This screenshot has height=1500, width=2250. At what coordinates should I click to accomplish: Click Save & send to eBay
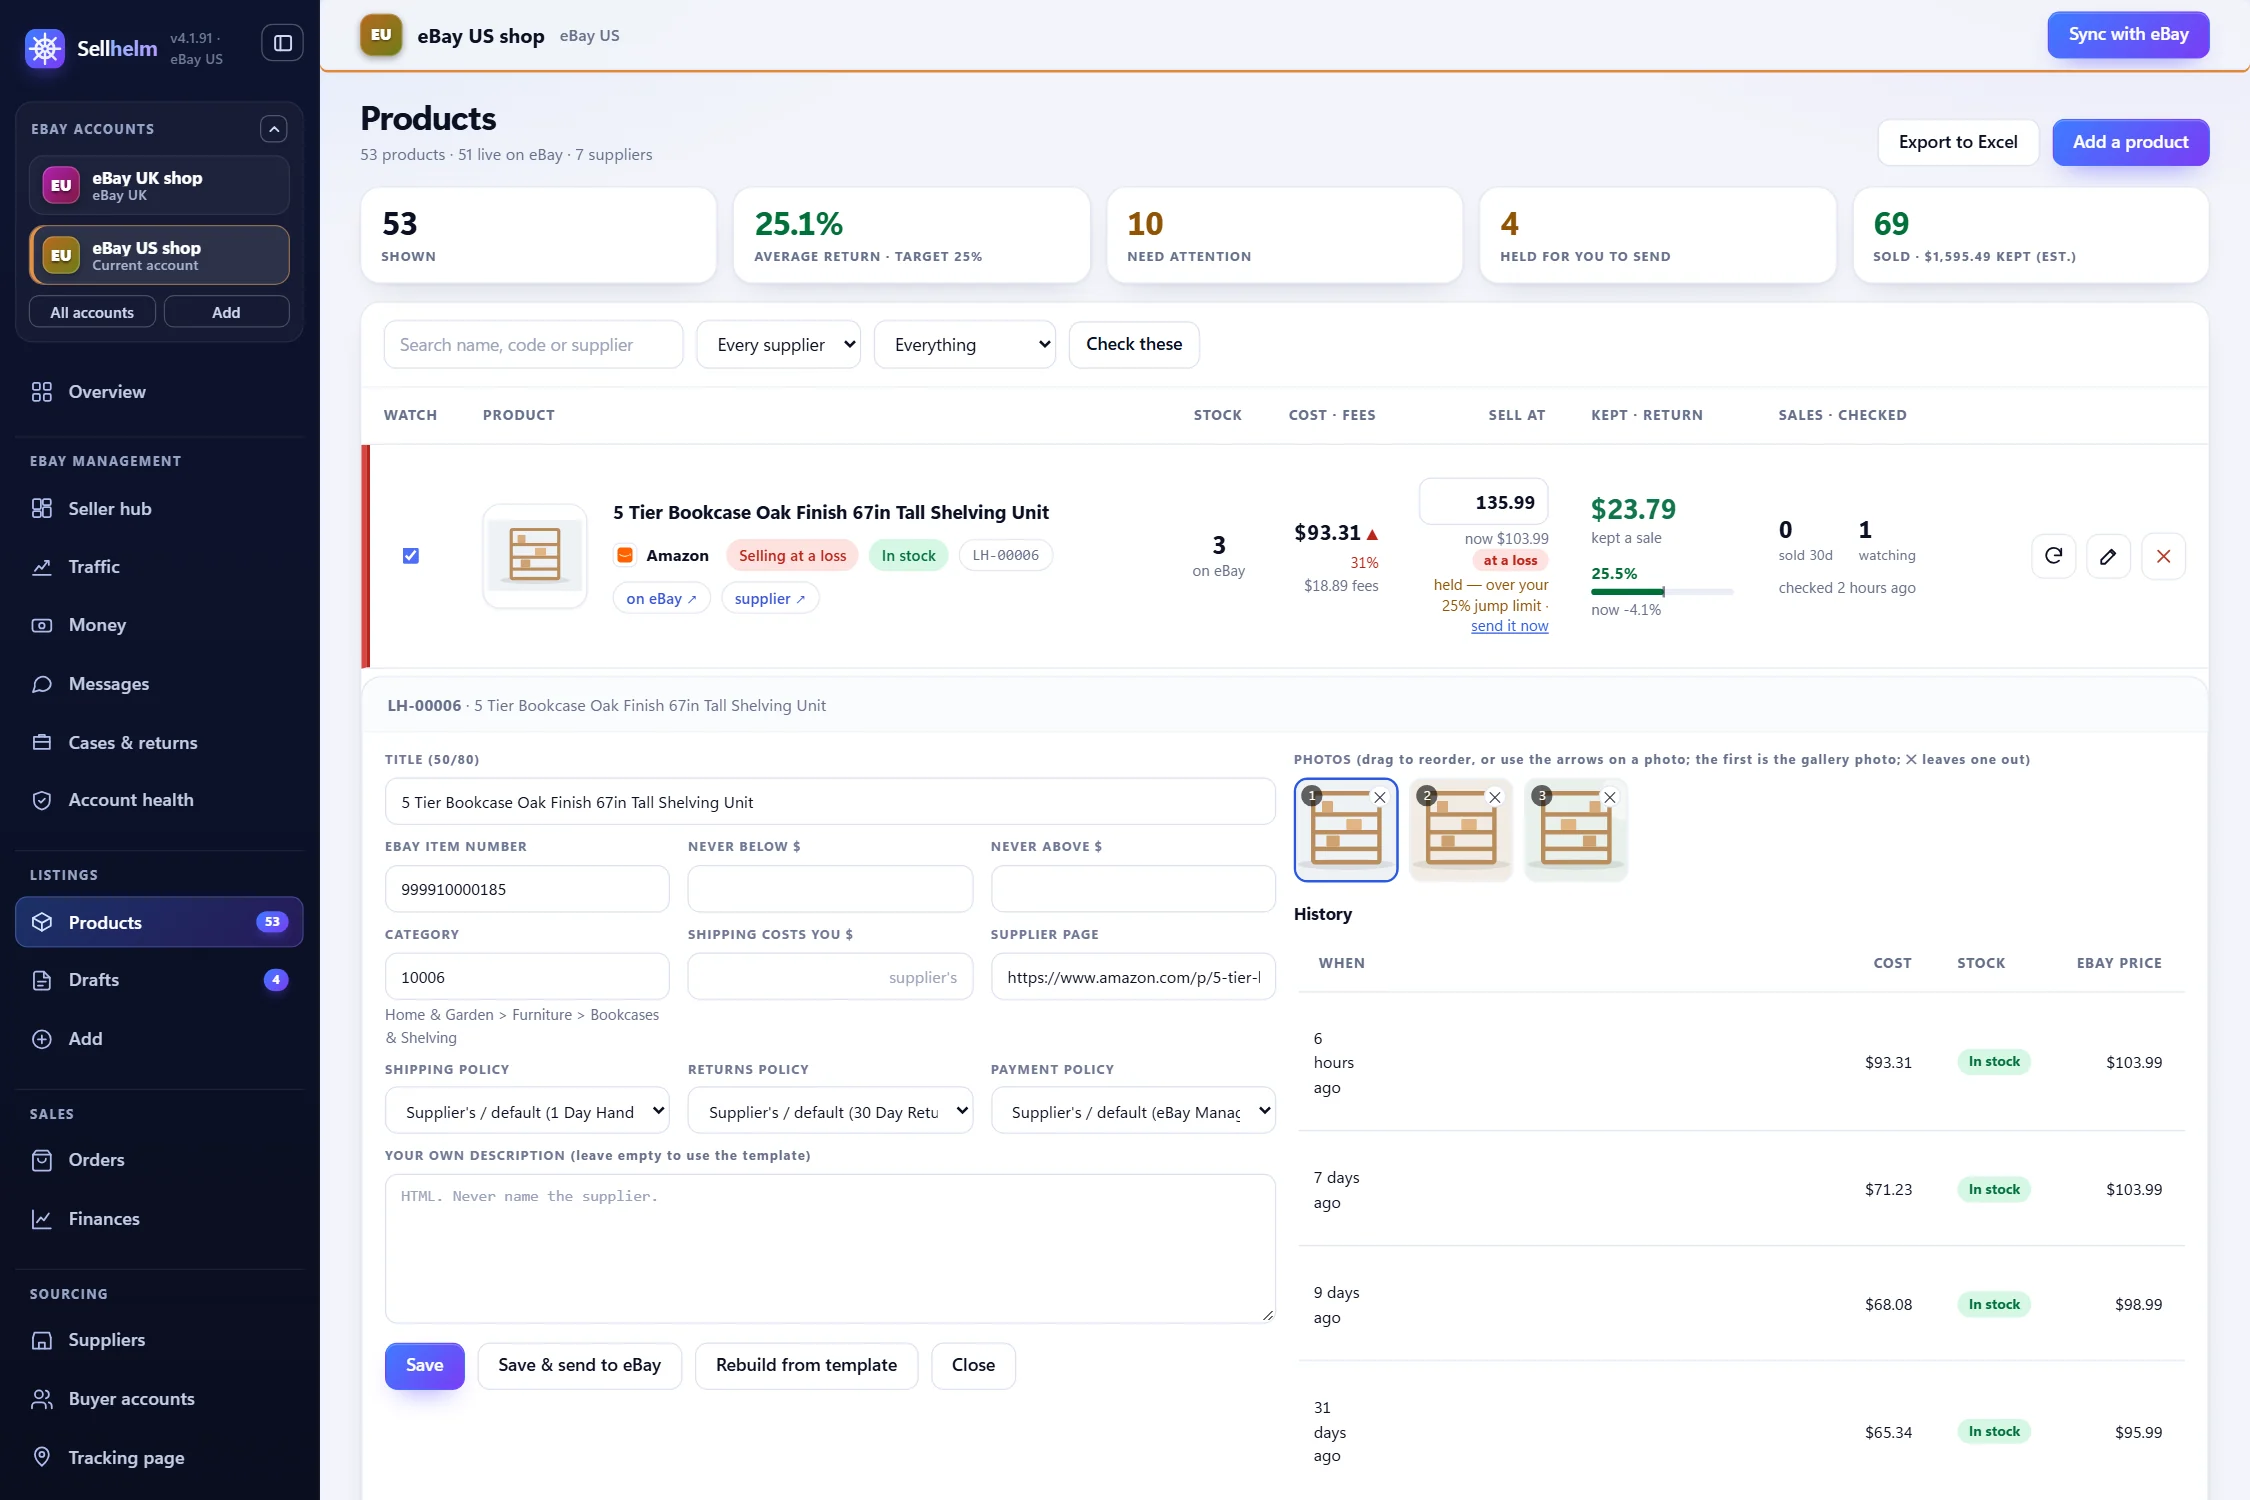click(x=579, y=1365)
